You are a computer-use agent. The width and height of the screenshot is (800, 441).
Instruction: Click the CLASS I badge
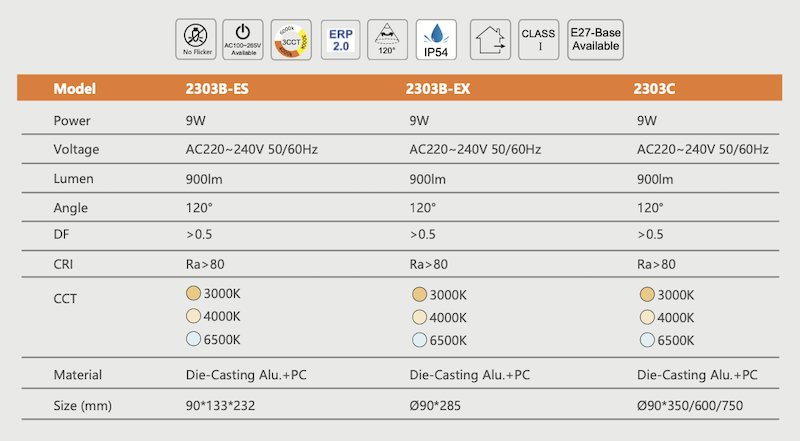(538, 36)
